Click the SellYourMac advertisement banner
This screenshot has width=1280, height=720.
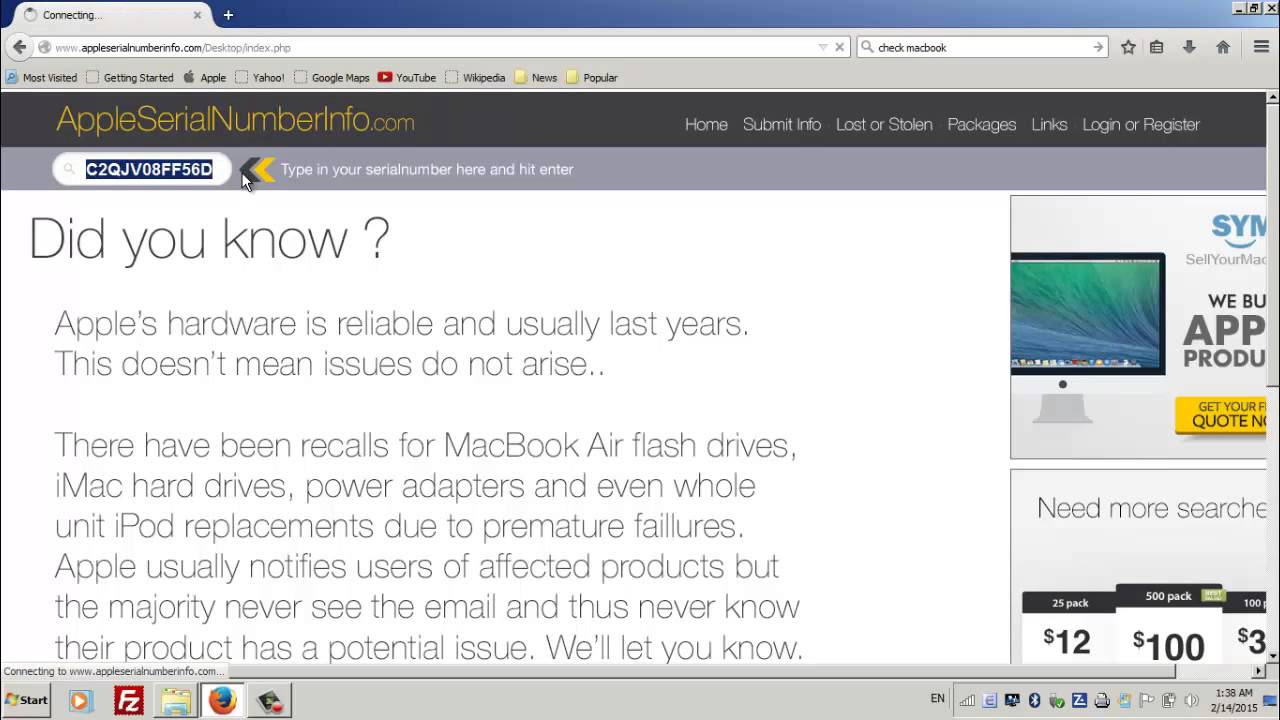1138,327
